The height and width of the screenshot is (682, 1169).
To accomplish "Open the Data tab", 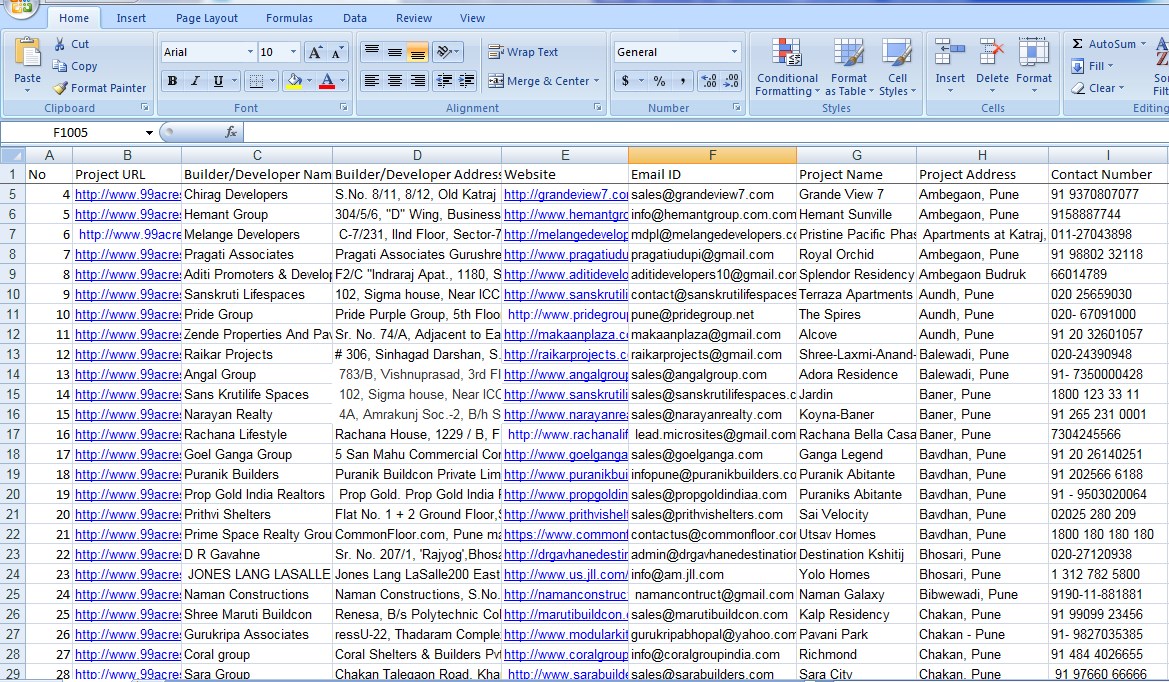I will (355, 18).
